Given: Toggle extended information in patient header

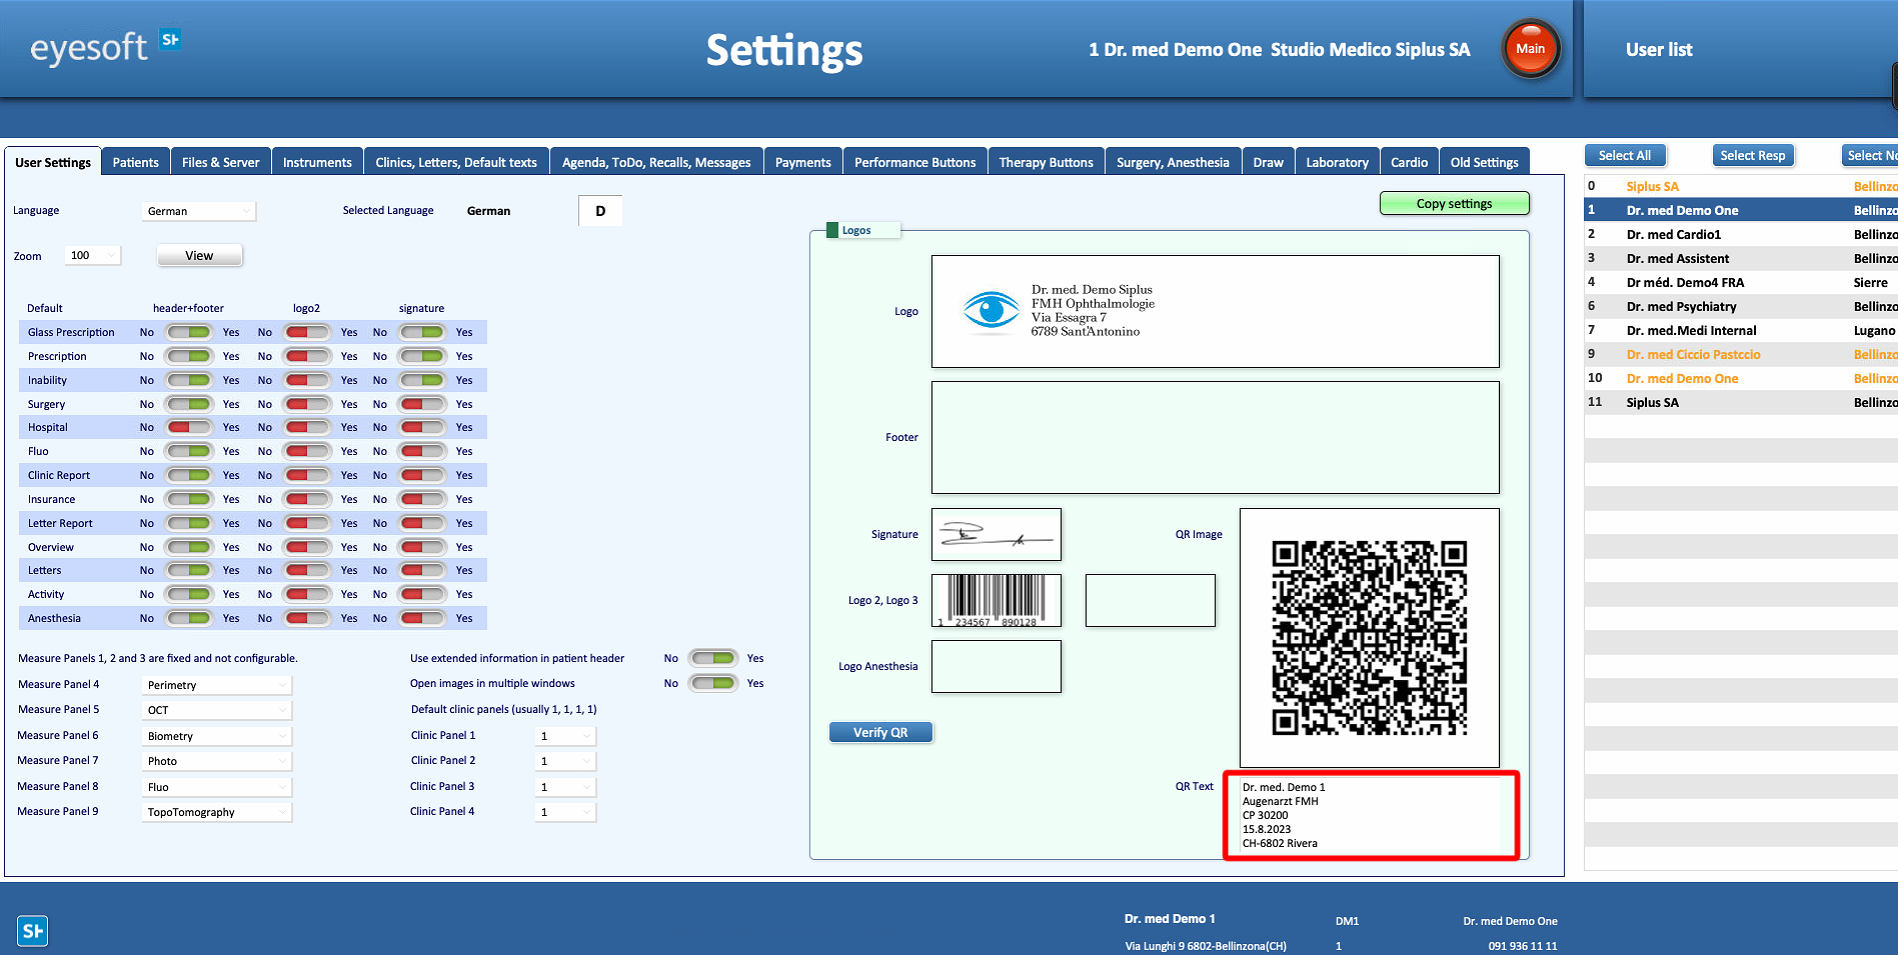Looking at the screenshot, I should click(713, 658).
